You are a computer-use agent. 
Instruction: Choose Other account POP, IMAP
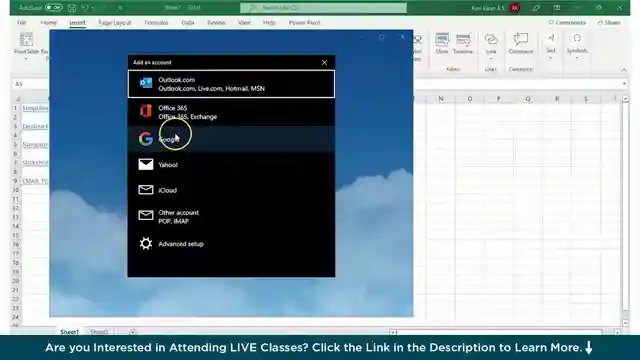click(231, 217)
